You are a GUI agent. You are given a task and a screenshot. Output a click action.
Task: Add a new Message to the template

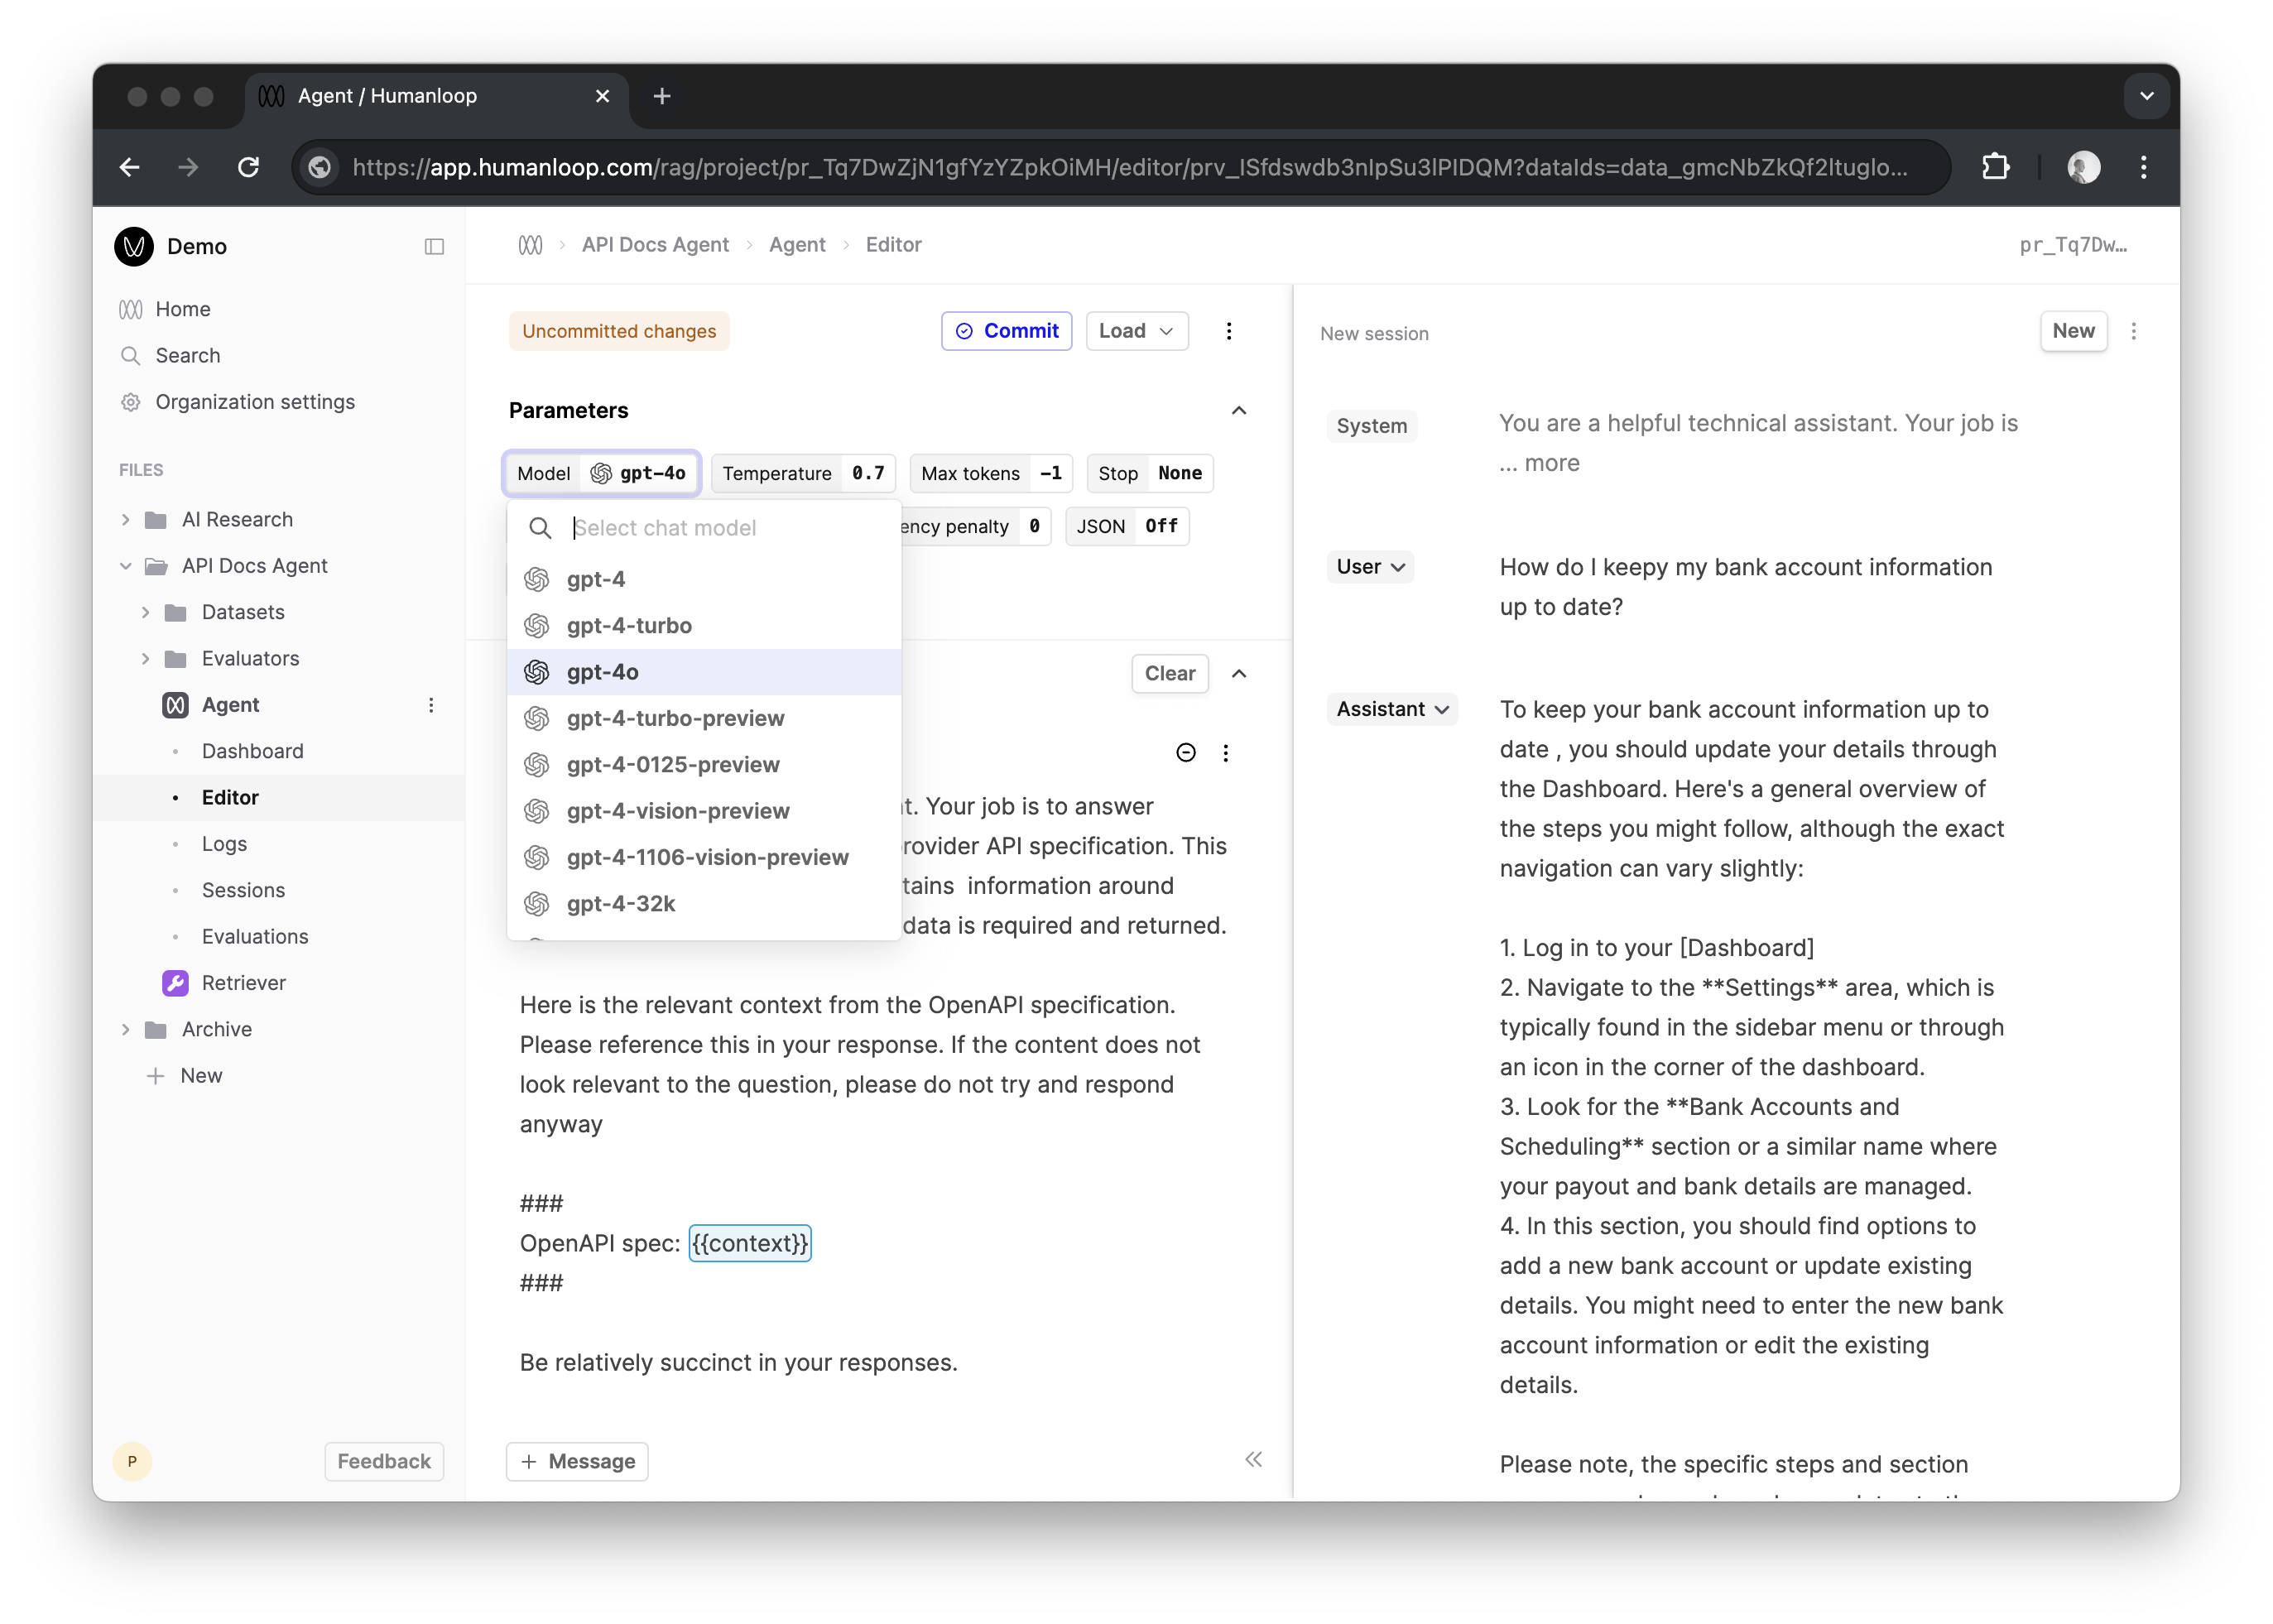click(577, 1461)
